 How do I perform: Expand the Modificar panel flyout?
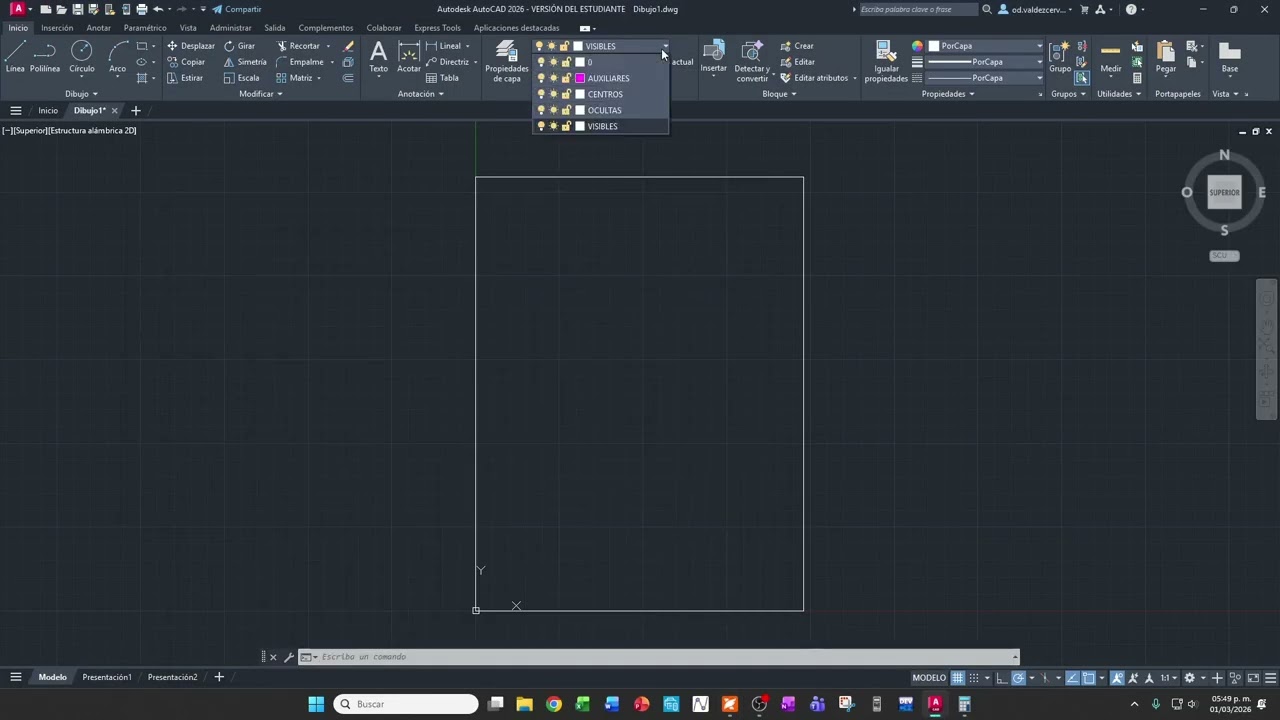pos(261,94)
